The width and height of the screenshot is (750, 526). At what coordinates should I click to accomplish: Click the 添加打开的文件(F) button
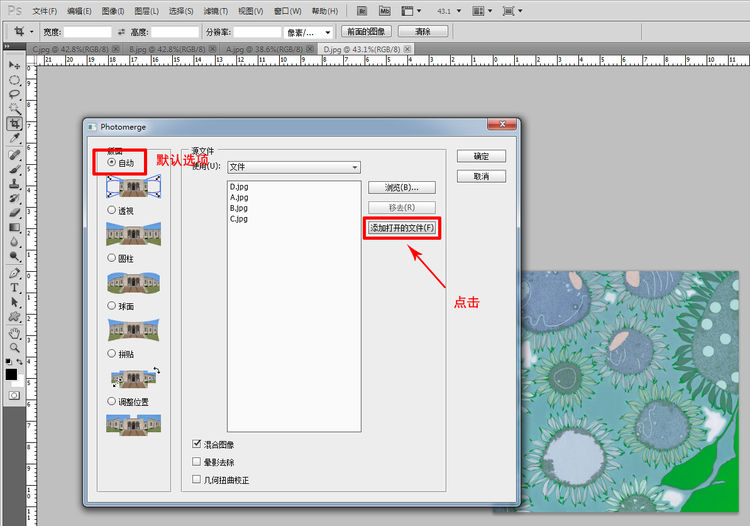click(x=402, y=228)
